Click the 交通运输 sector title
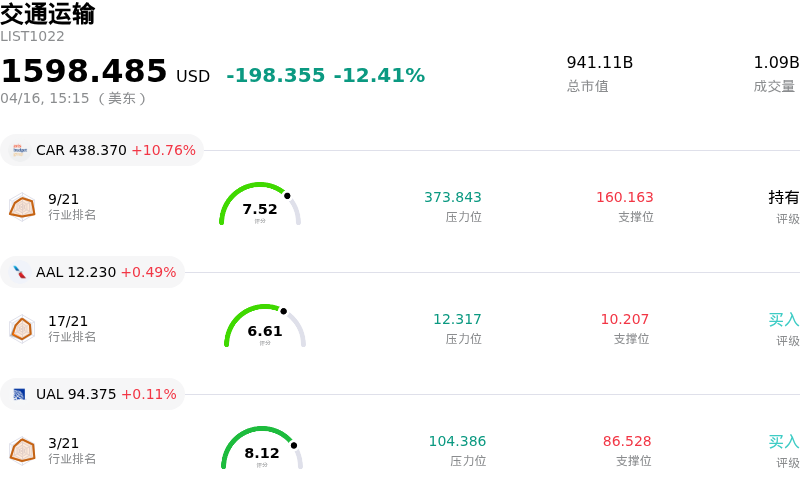This screenshot has height=488, width=800. pyautogui.click(x=48, y=14)
